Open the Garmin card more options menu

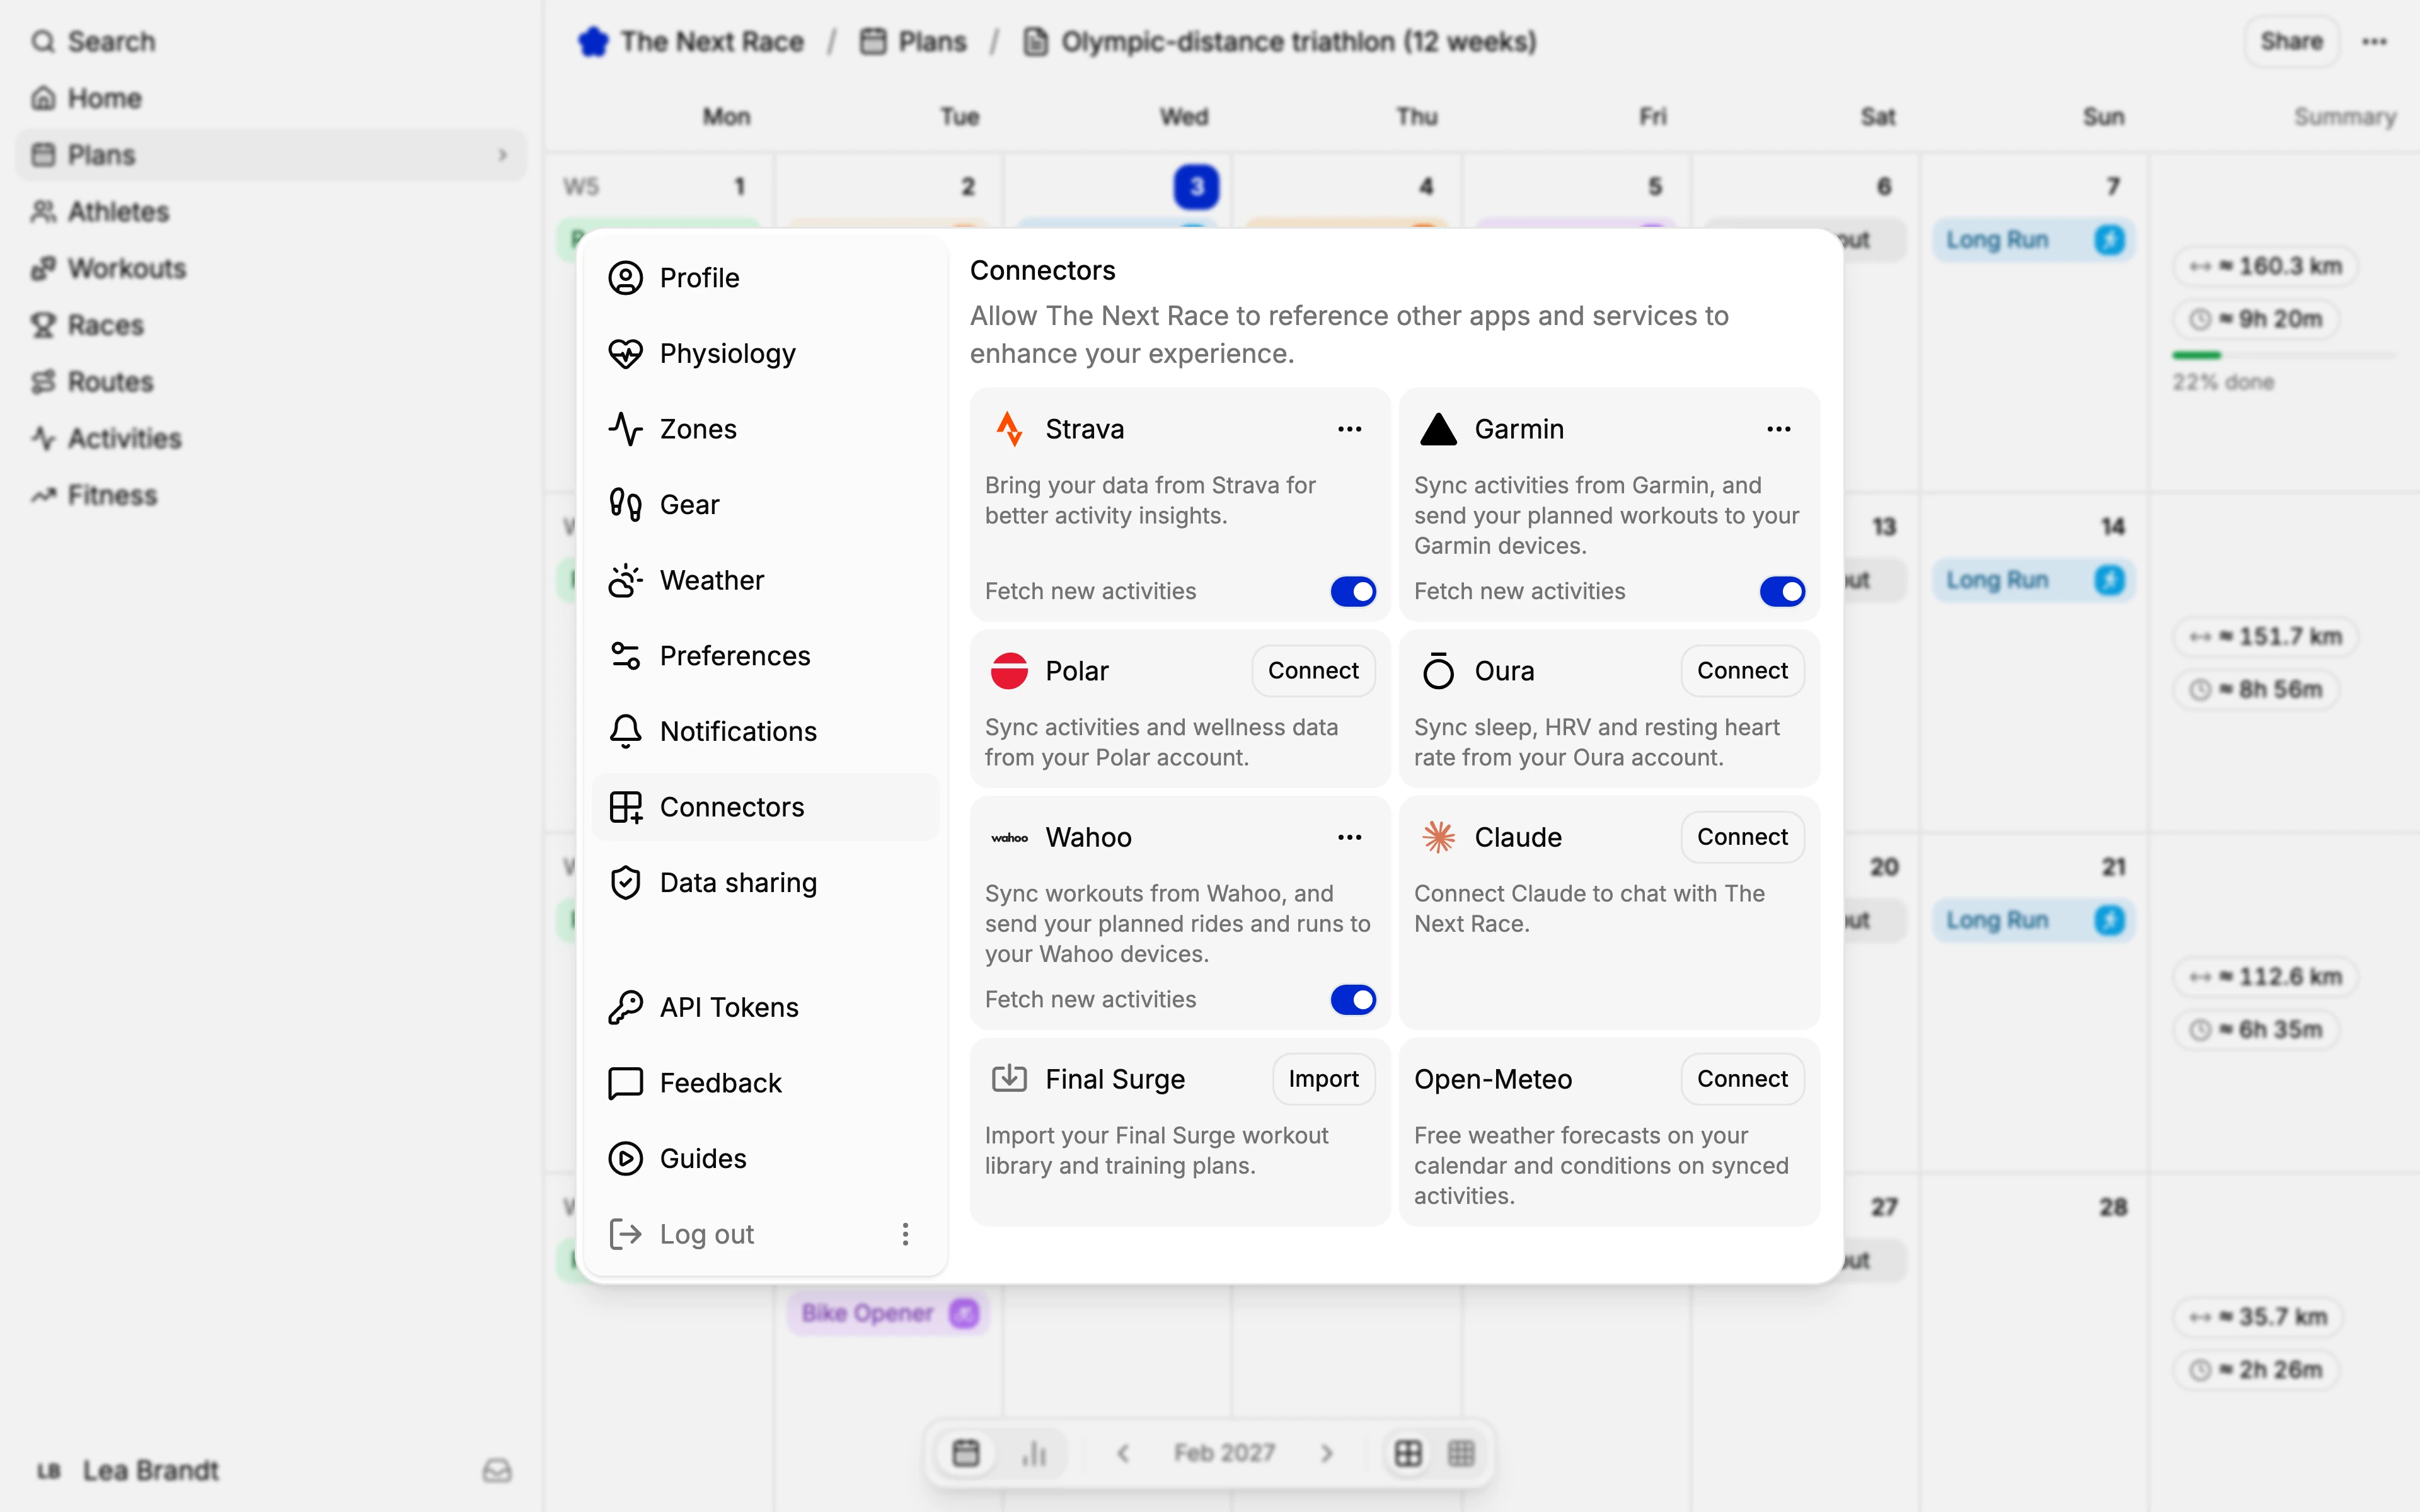(1779, 429)
